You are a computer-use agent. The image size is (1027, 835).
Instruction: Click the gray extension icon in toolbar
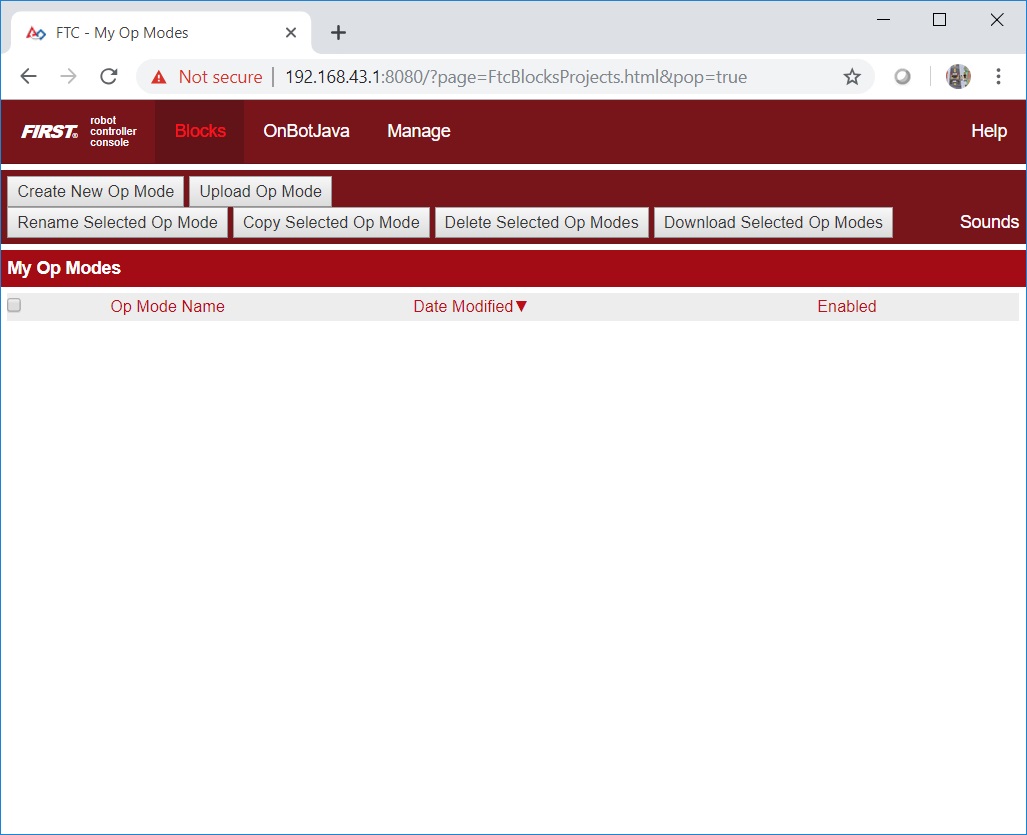click(902, 77)
